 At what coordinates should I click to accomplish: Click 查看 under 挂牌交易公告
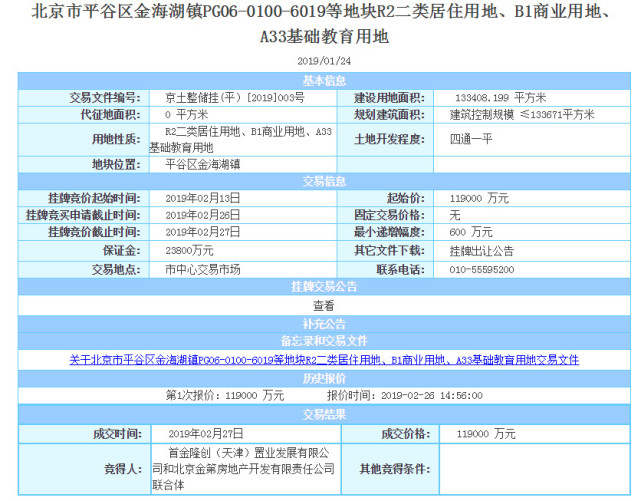point(324,305)
